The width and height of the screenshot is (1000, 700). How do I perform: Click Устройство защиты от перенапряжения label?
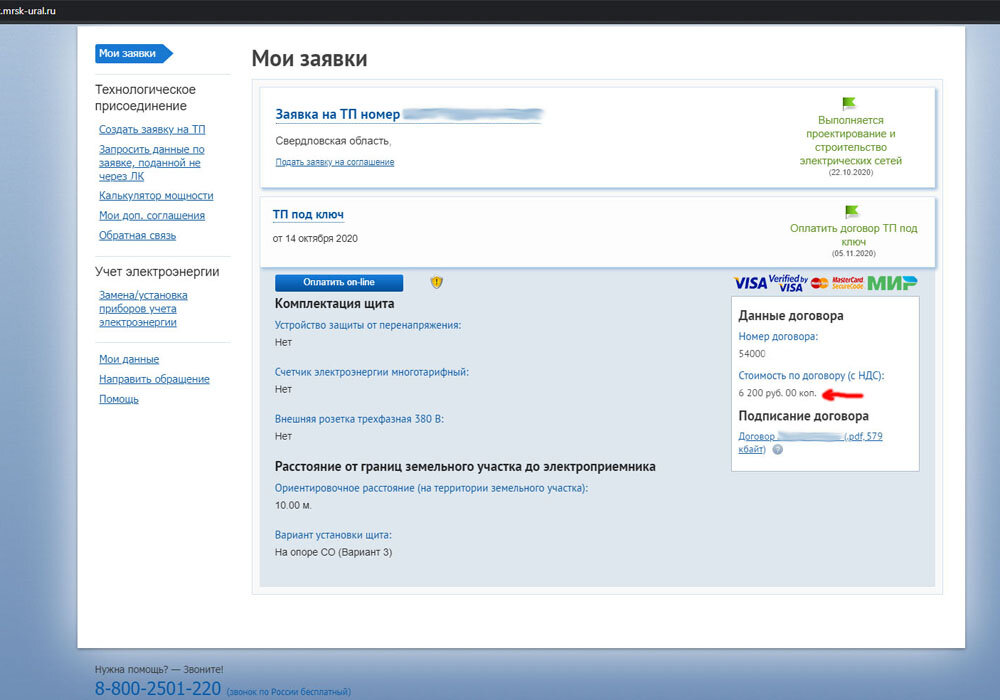tap(368, 325)
